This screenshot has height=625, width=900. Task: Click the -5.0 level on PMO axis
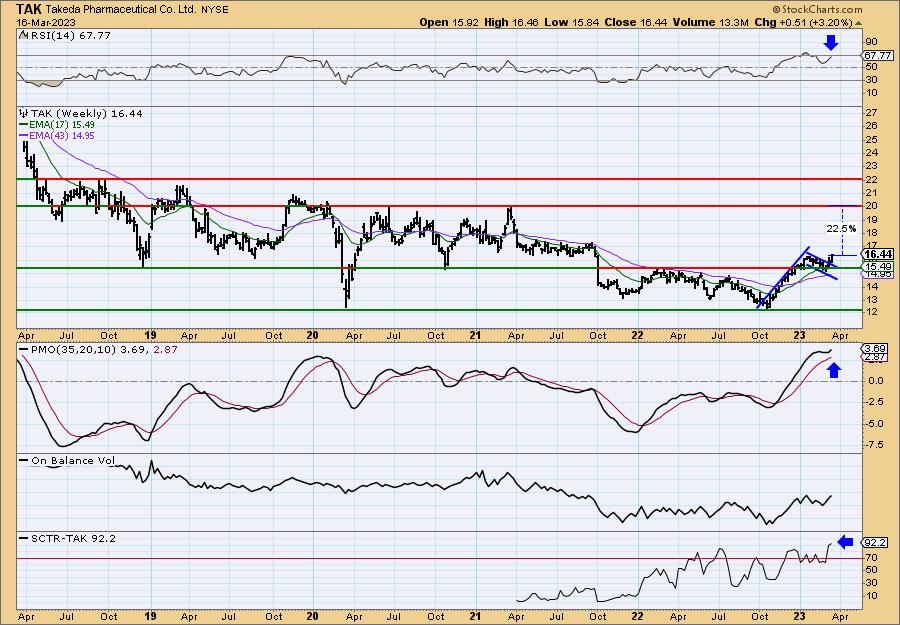tap(875, 424)
